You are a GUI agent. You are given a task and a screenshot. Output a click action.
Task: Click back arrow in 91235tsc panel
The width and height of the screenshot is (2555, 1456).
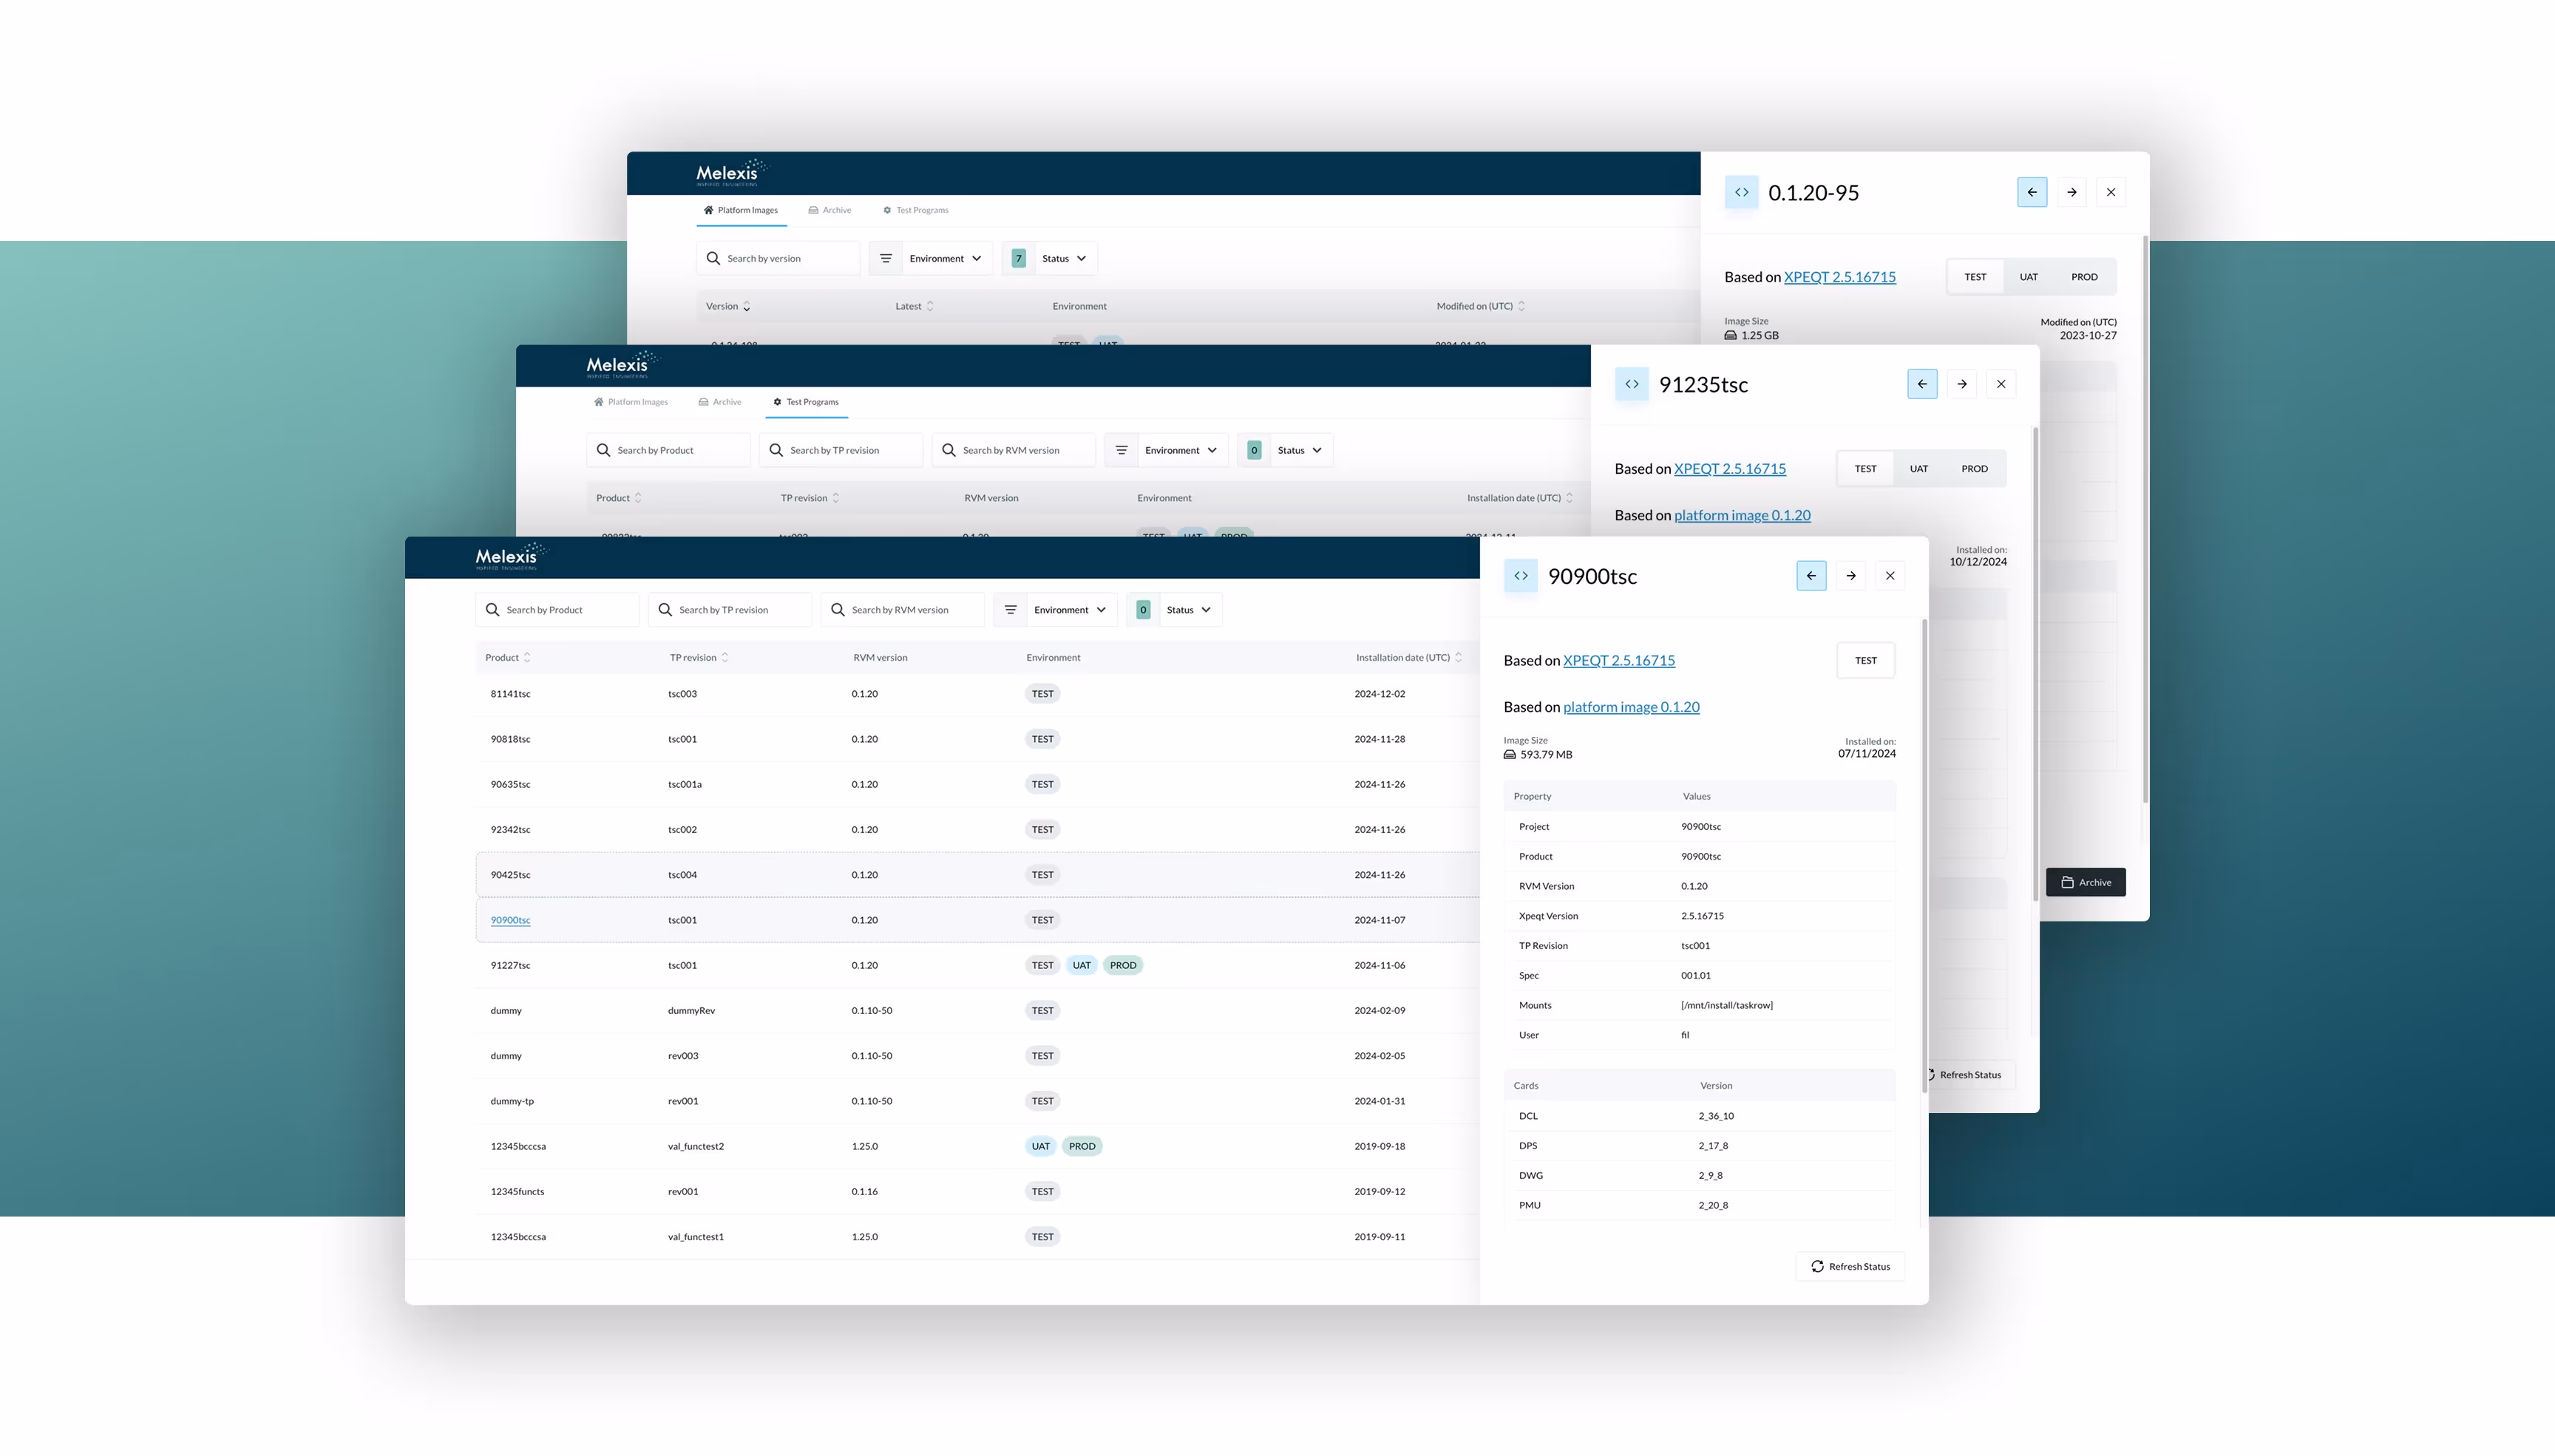pyautogui.click(x=1922, y=384)
